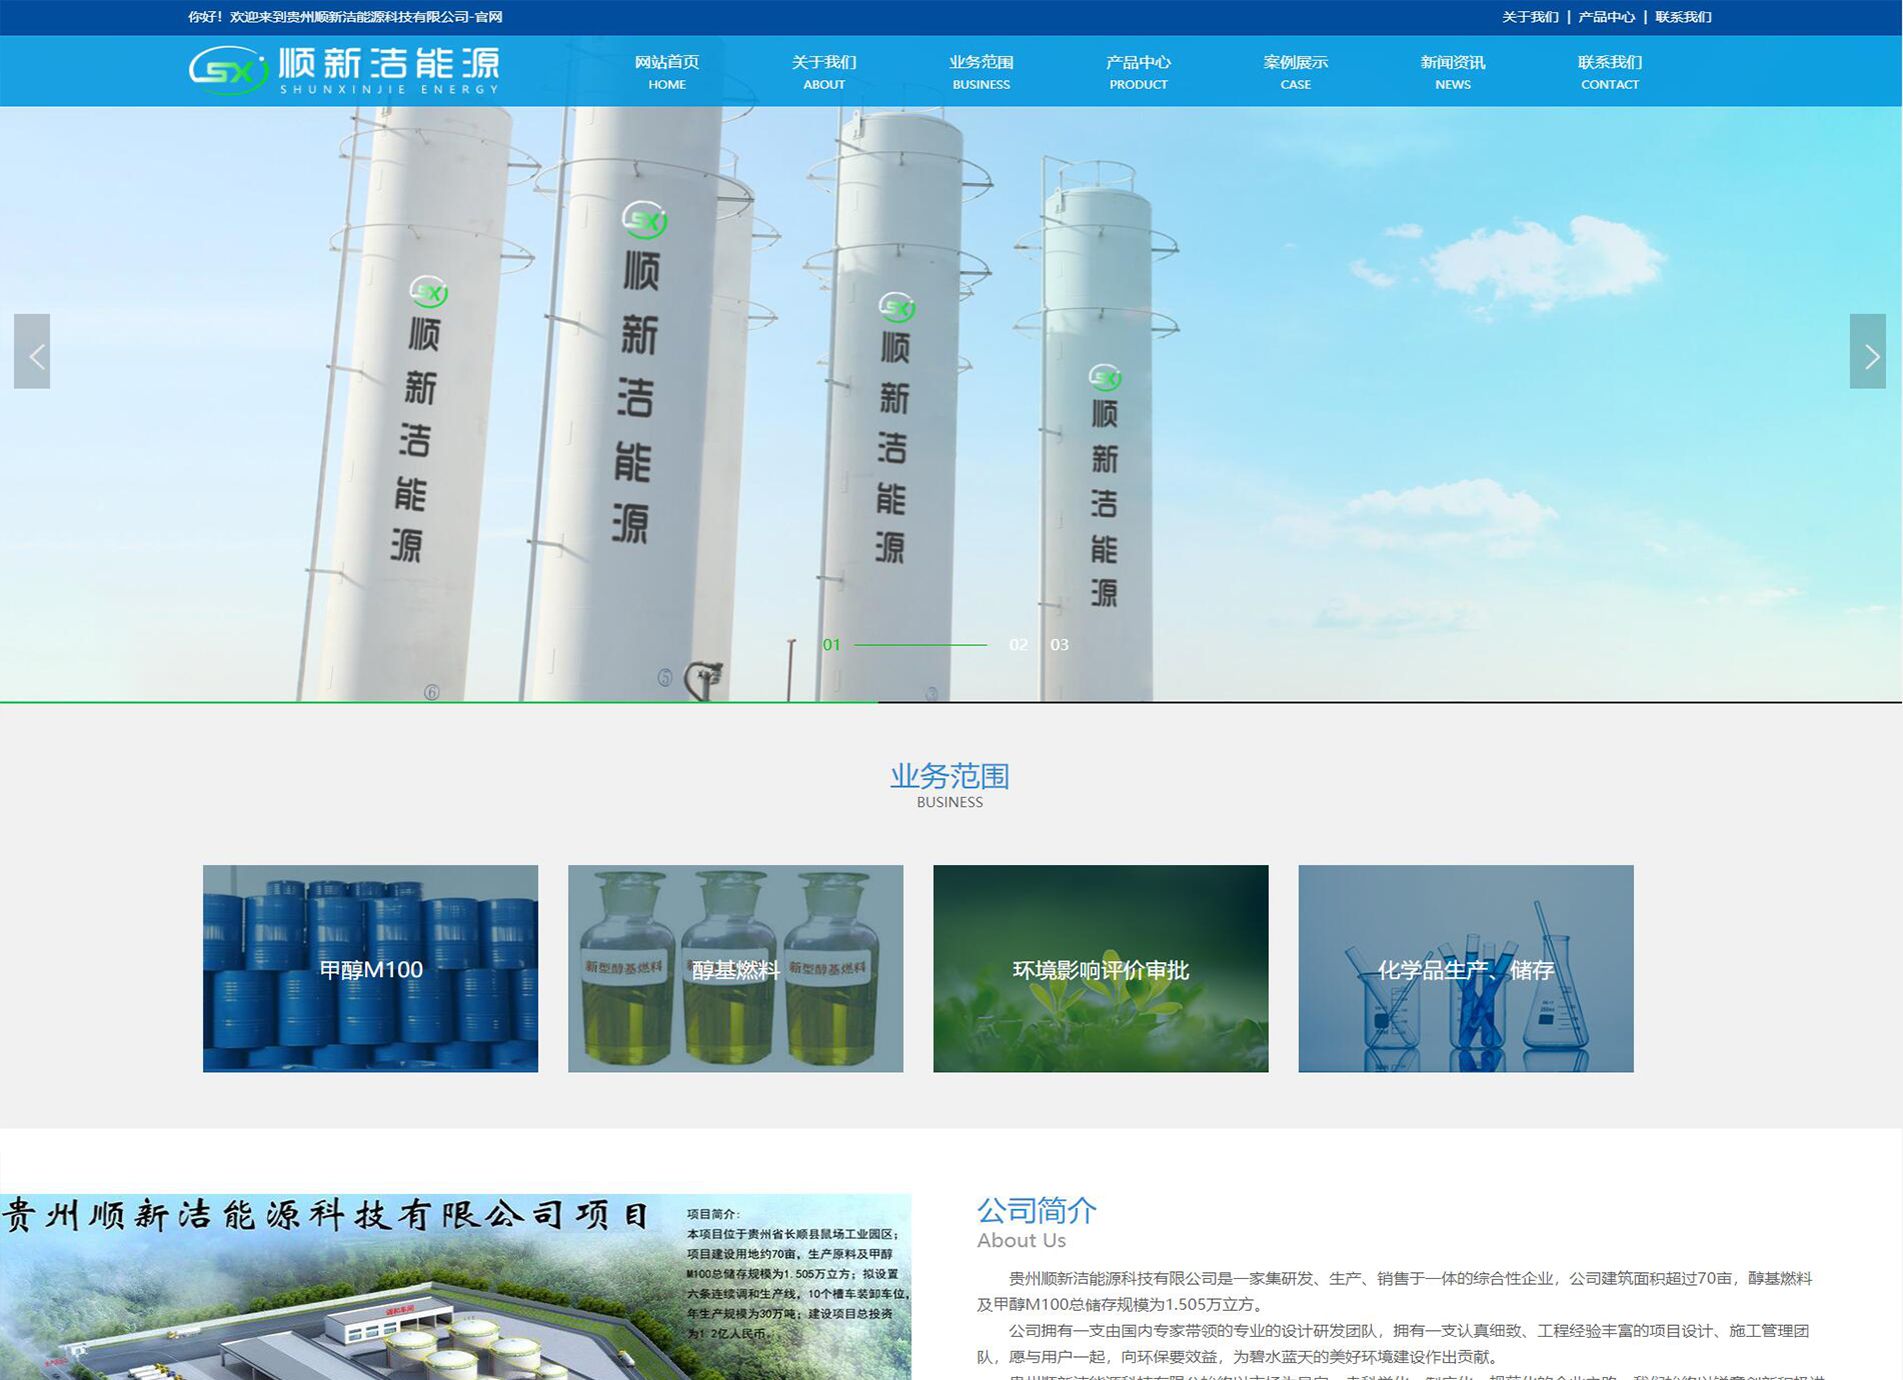
Task: Click the 业务范围 section heading
Action: (950, 776)
